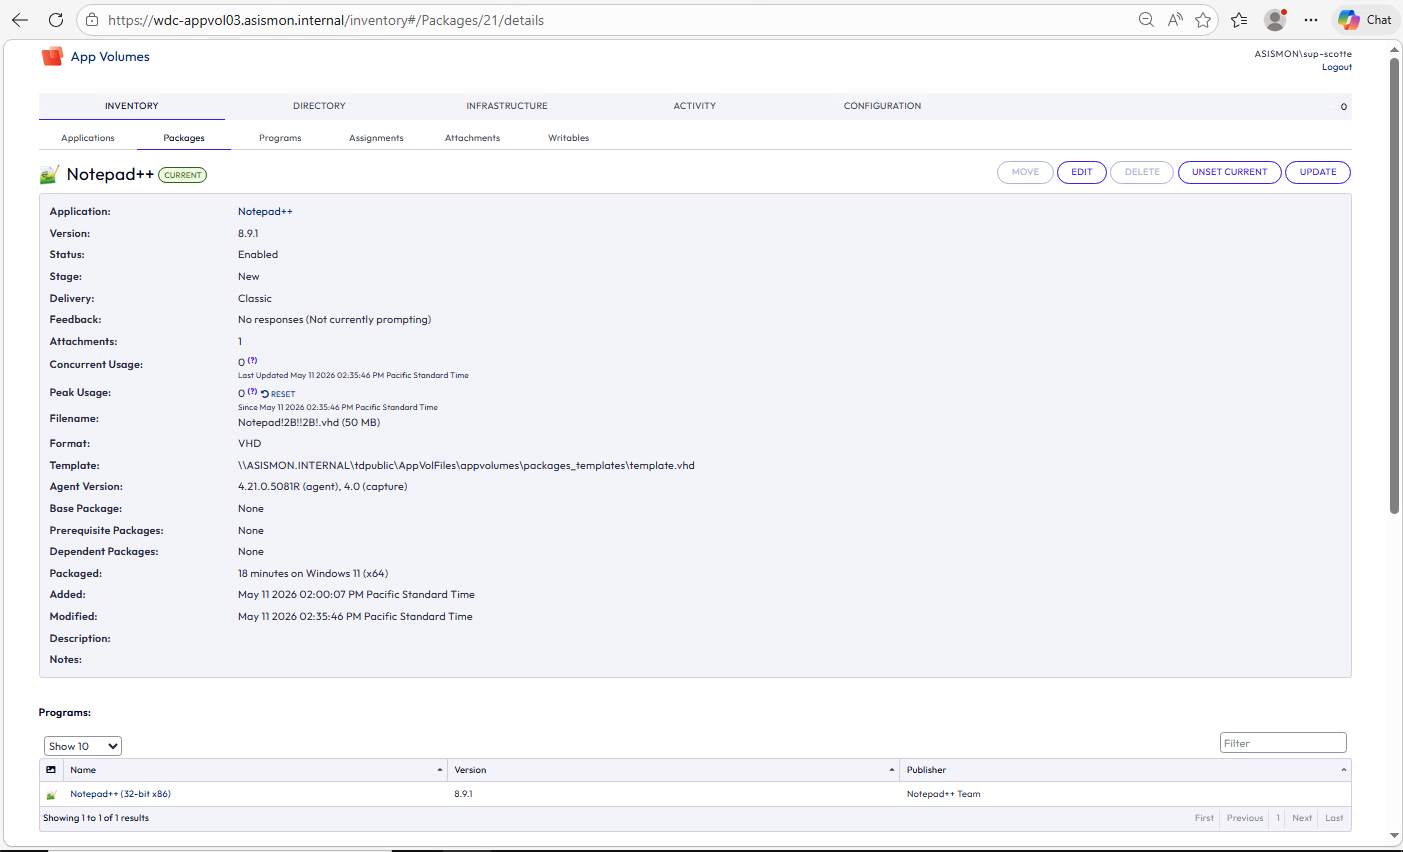Click the username ASISMON\sup-scotte
Image resolution: width=1403 pixels, height=852 pixels.
click(1303, 54)
